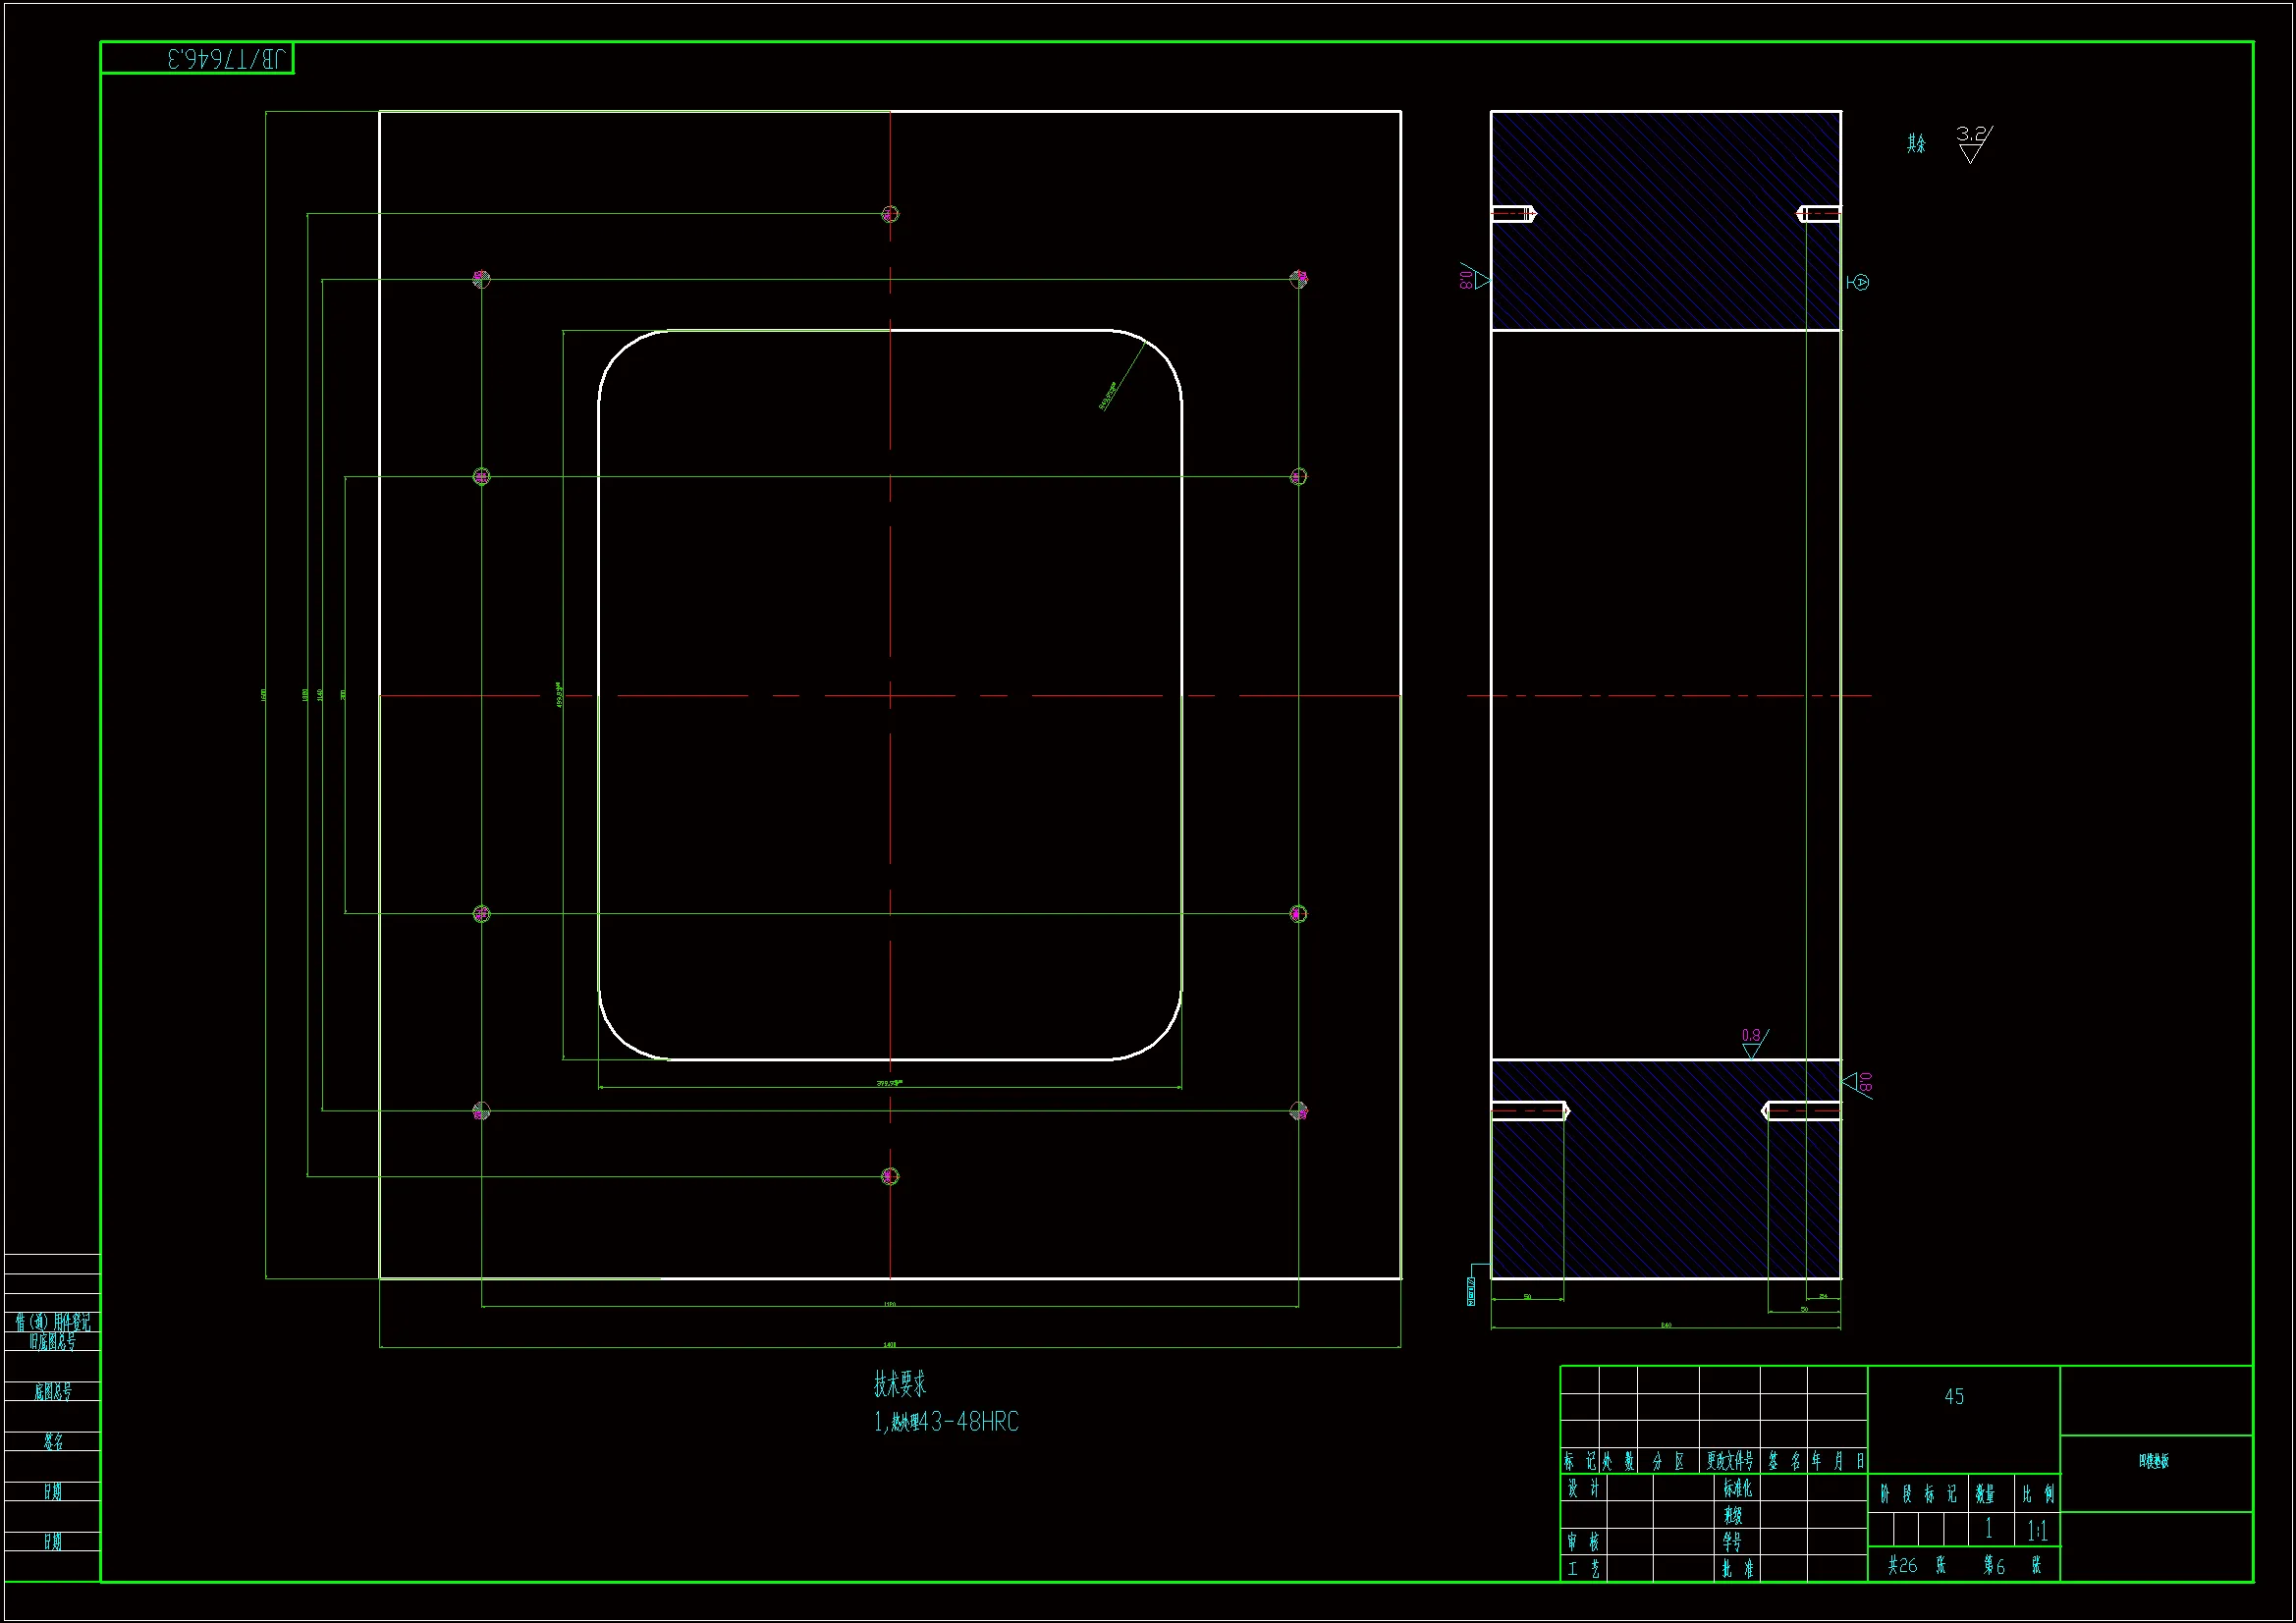
Task: Click the top-right corner hole marker
Action: pyautogui.click(x=1298, y=279)
